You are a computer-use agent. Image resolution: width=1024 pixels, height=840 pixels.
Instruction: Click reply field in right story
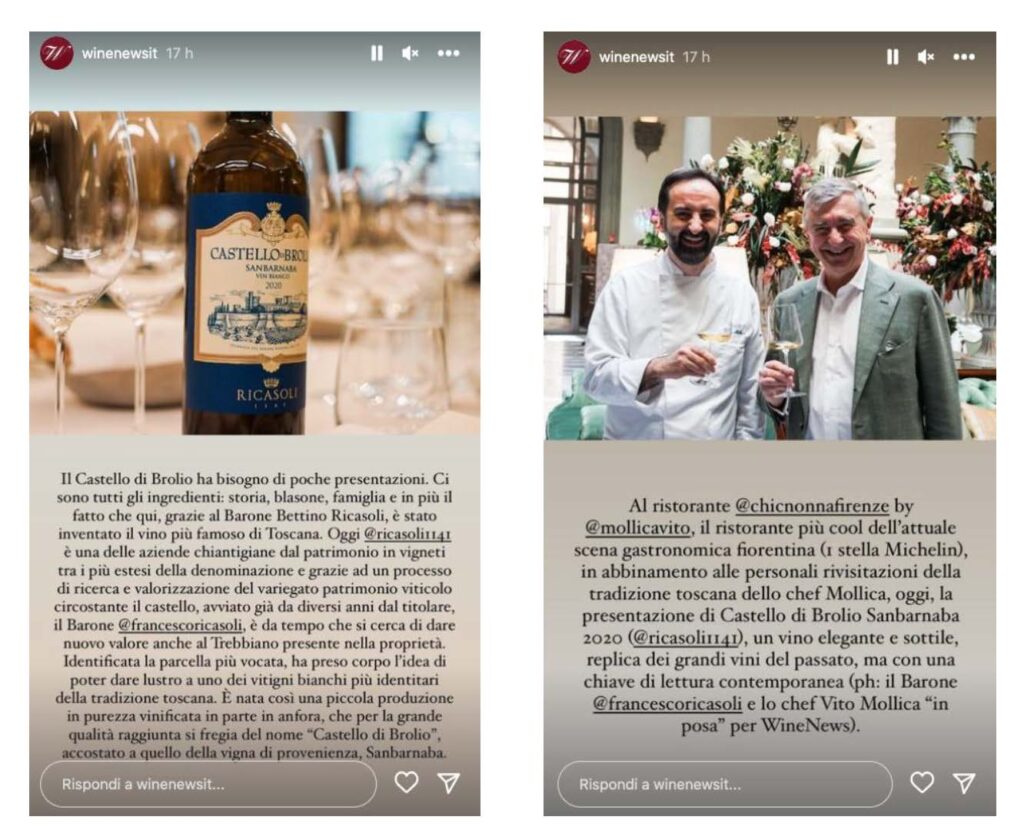click(x=725, y=784)
